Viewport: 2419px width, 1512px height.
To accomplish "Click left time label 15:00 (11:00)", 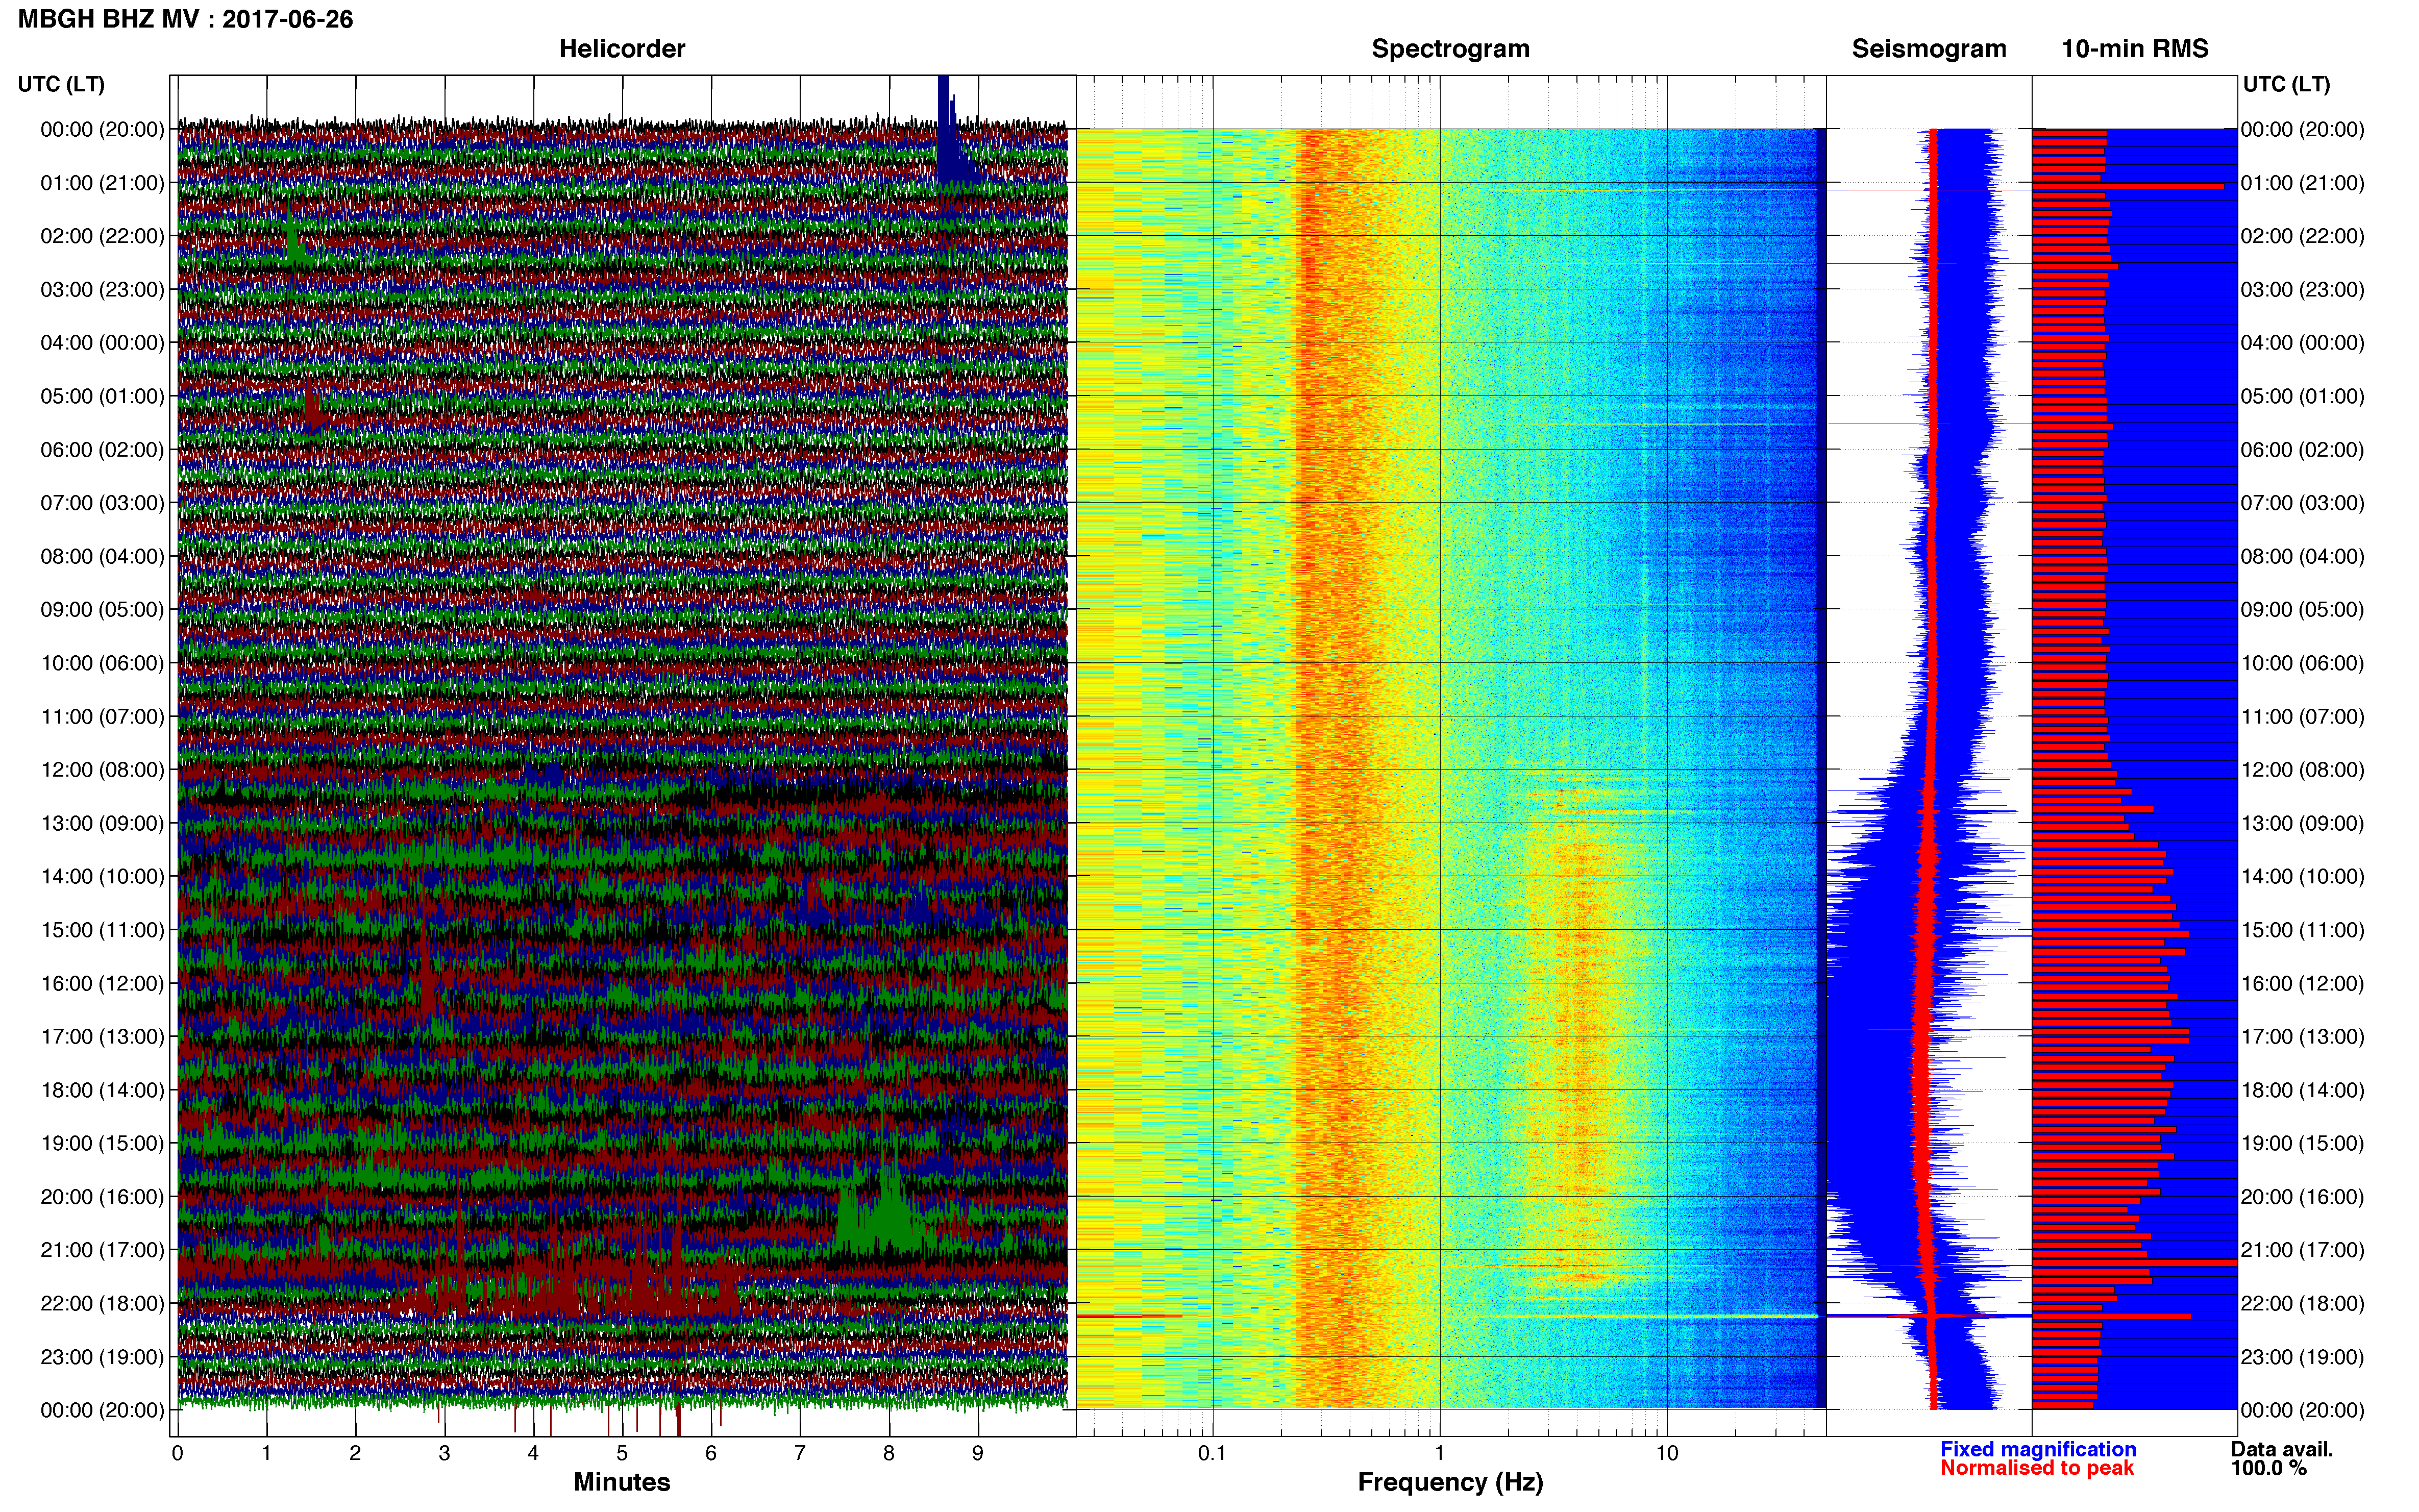I will coord(102,930).
